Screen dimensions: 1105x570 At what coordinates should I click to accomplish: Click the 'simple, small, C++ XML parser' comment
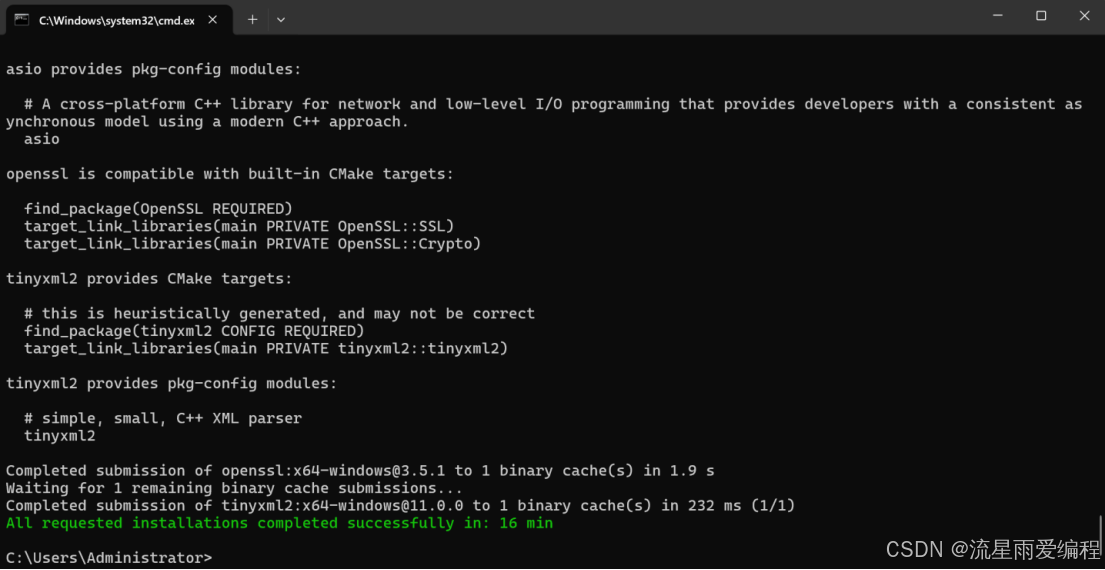163,418
